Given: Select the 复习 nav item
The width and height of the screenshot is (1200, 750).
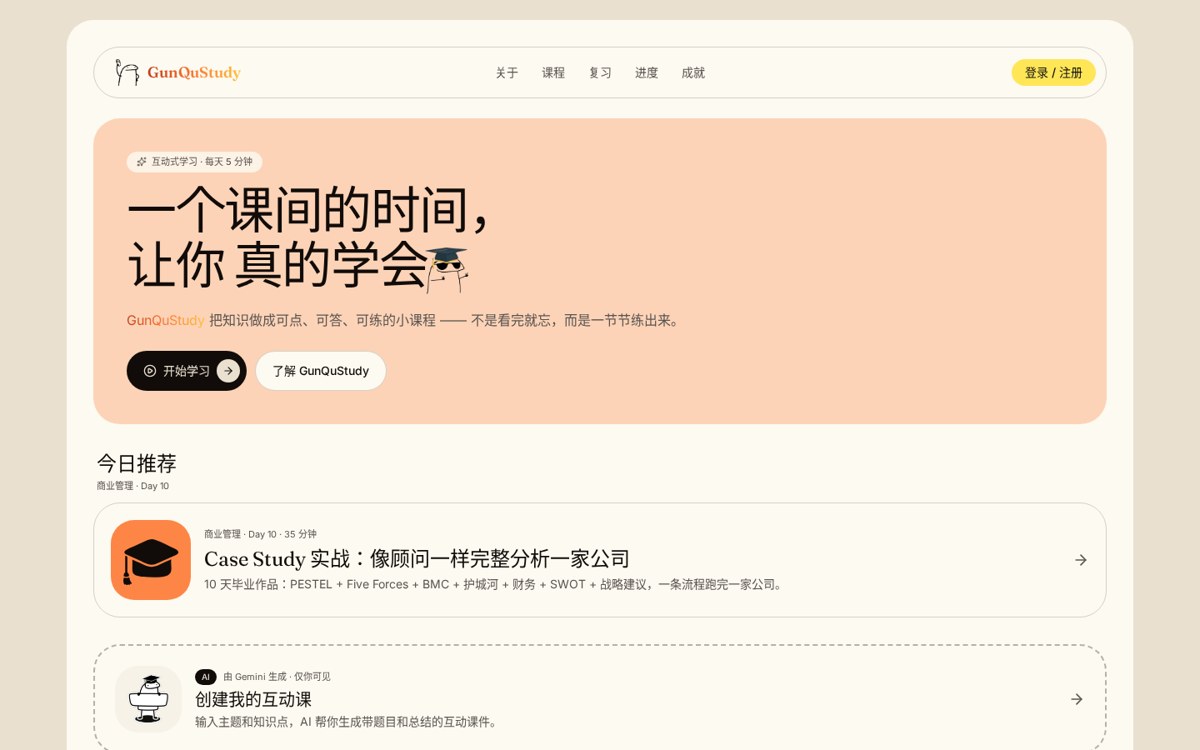Looking at the screenshot, I should [x=600, y=73].
